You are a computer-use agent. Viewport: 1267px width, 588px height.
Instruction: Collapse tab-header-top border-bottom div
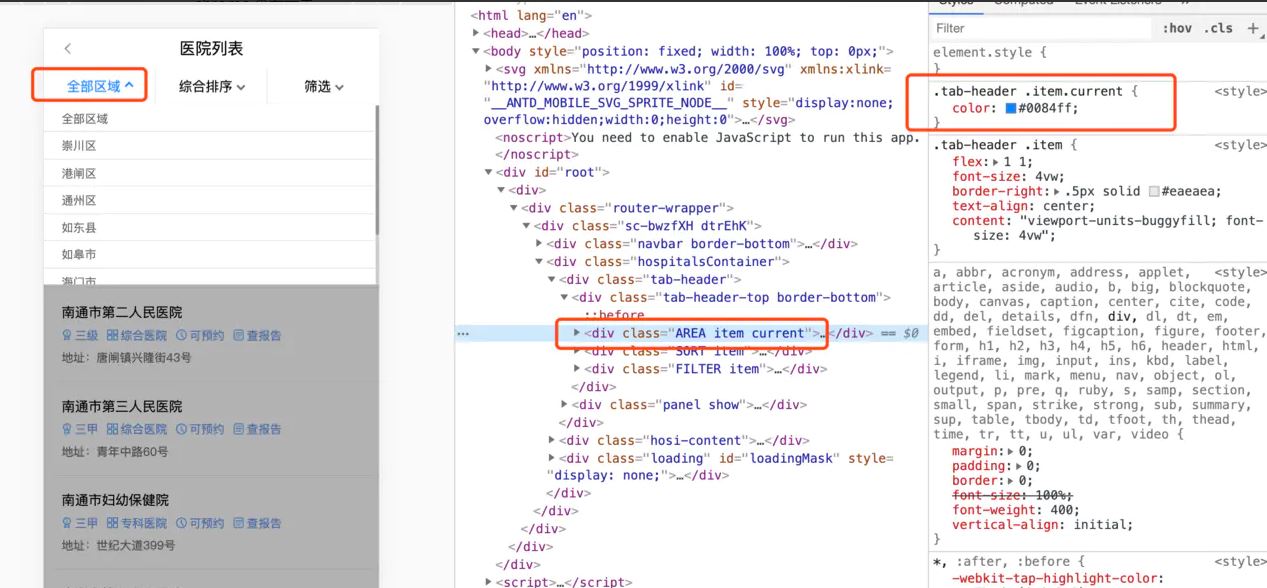pos(565,298)
